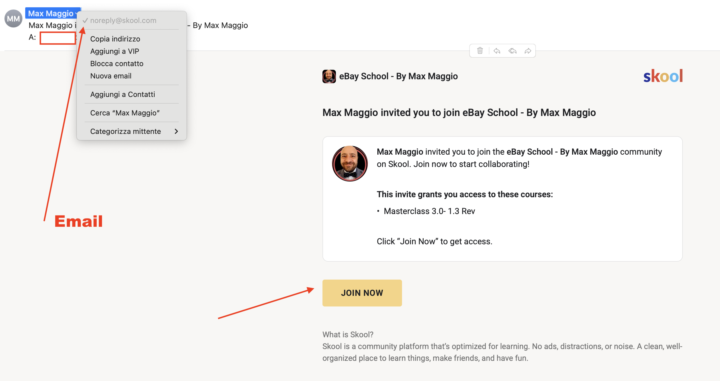Click the forward arrow icon
Screen dimensions: 720x381
[528, 51]
